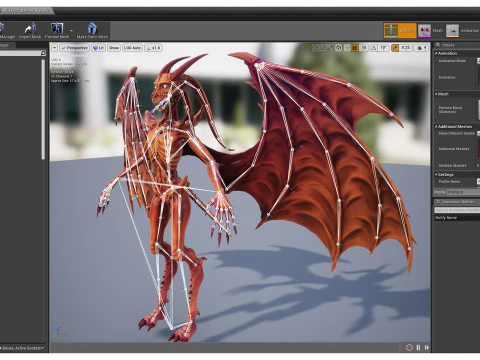Open the rotation snap value 10°
Image resolution: width=480 pixels, height=360 pixels.
click(383, 48)
